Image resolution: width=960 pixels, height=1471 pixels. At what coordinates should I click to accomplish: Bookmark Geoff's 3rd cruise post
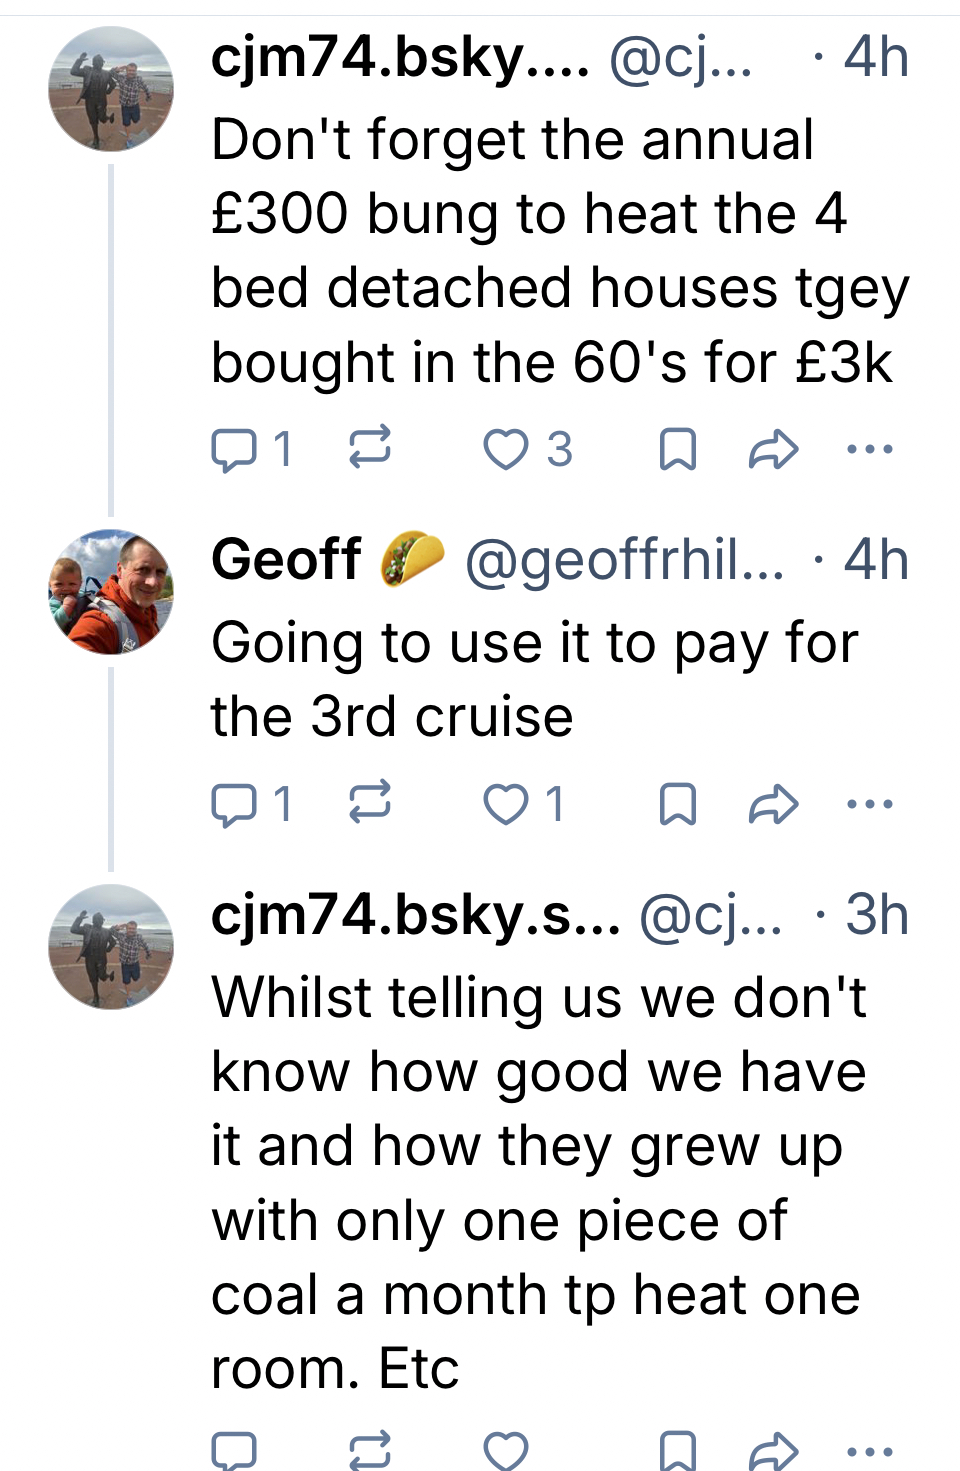coord(678,805)
